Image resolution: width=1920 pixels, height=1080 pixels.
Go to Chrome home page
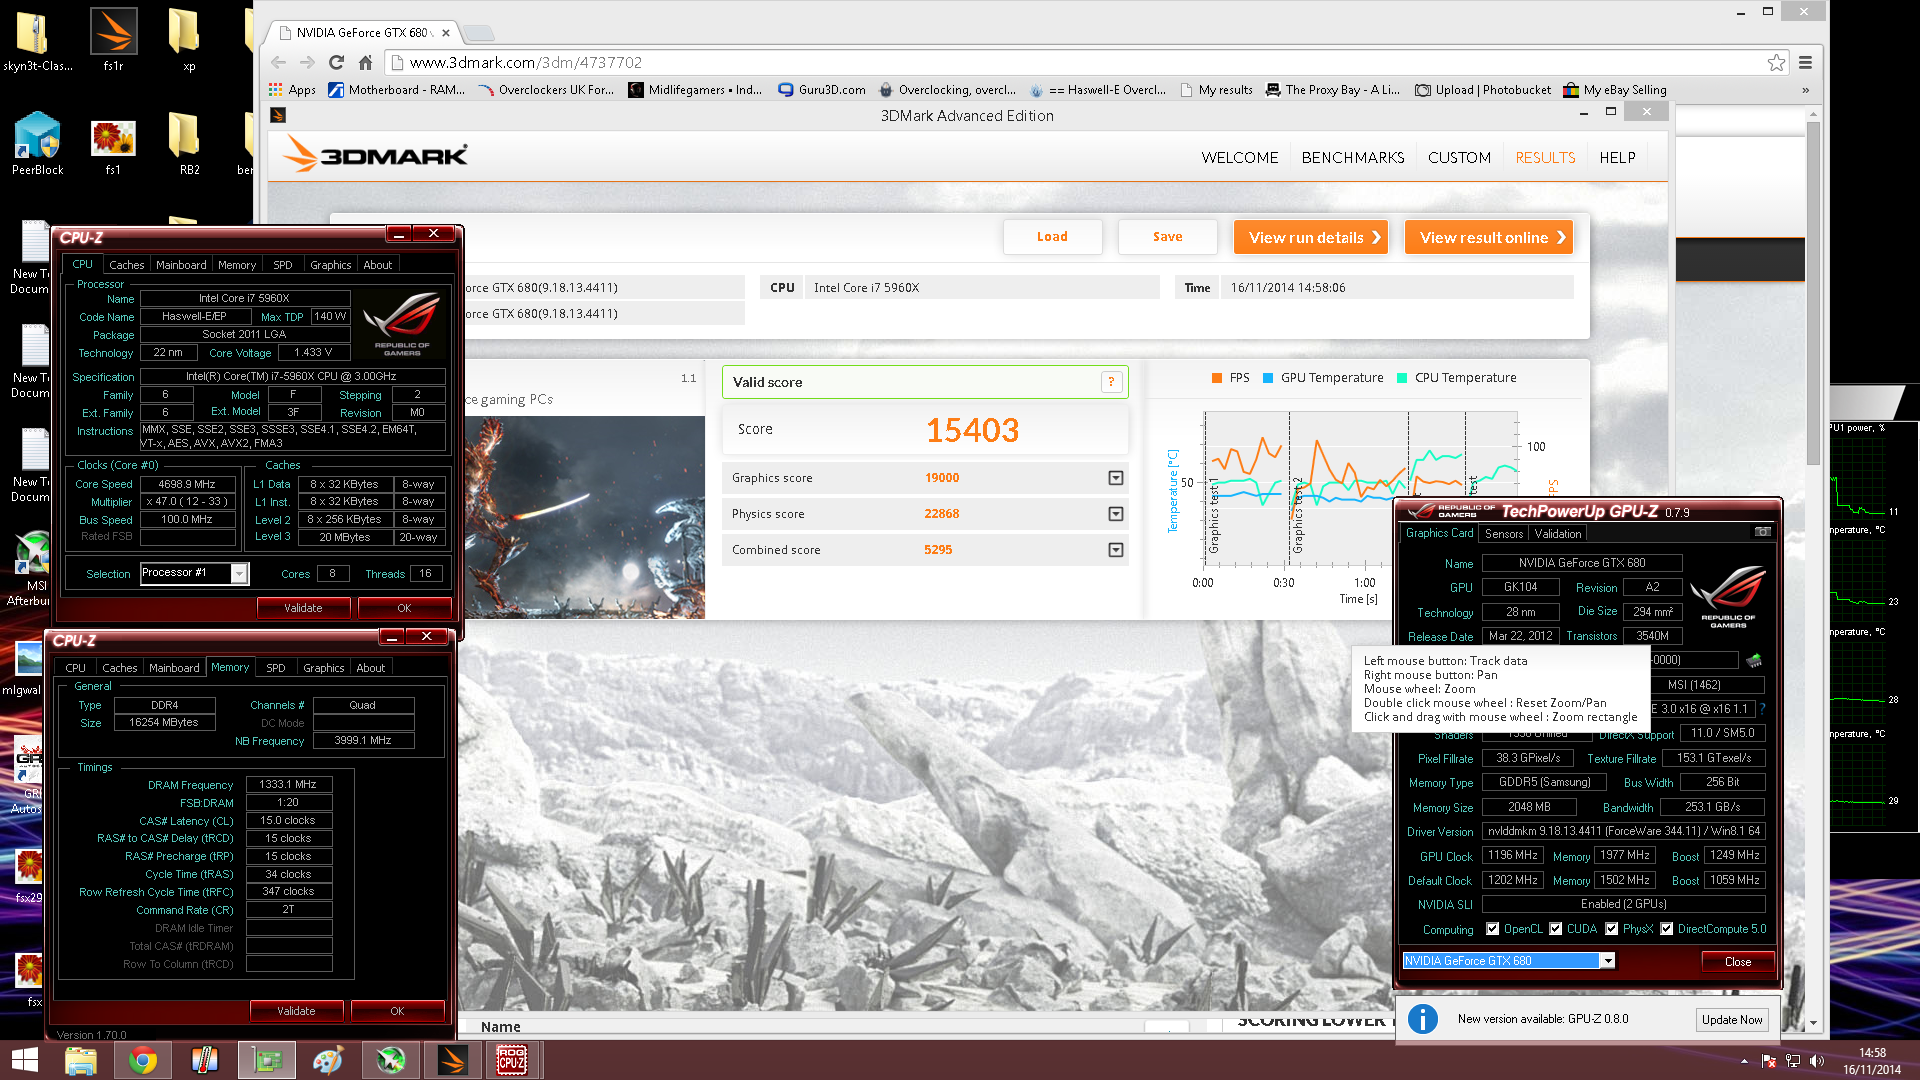(365, 62)
